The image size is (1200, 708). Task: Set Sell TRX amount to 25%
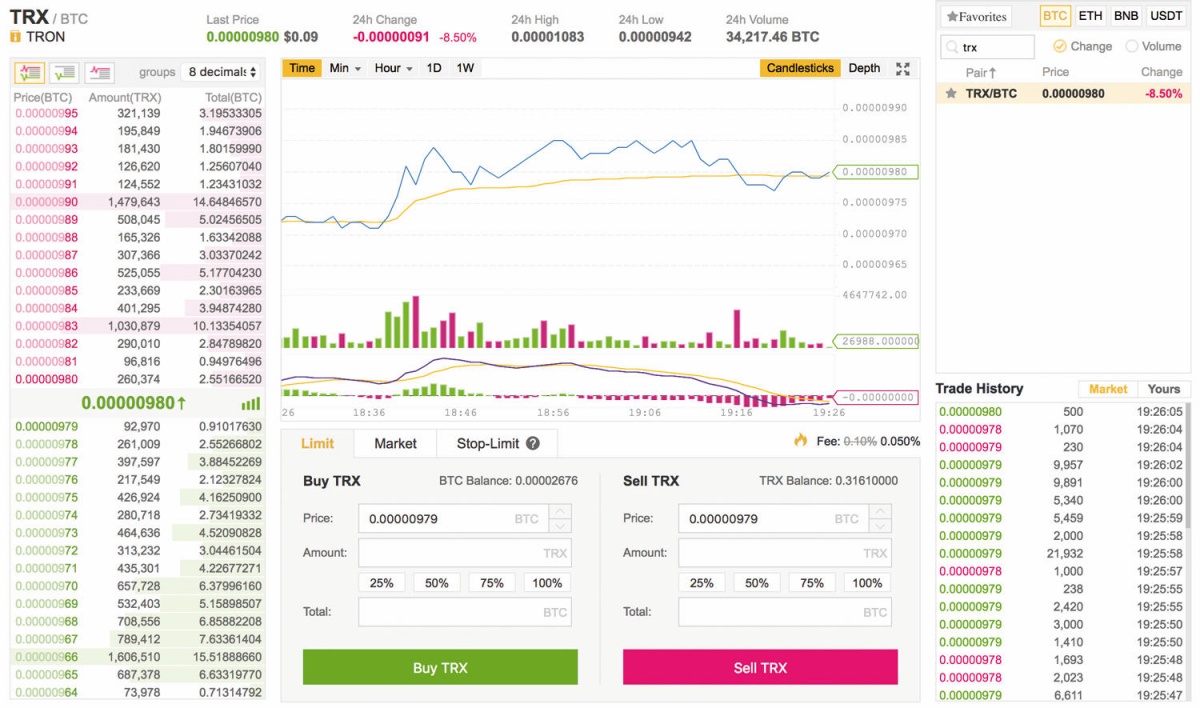(701, 583)
